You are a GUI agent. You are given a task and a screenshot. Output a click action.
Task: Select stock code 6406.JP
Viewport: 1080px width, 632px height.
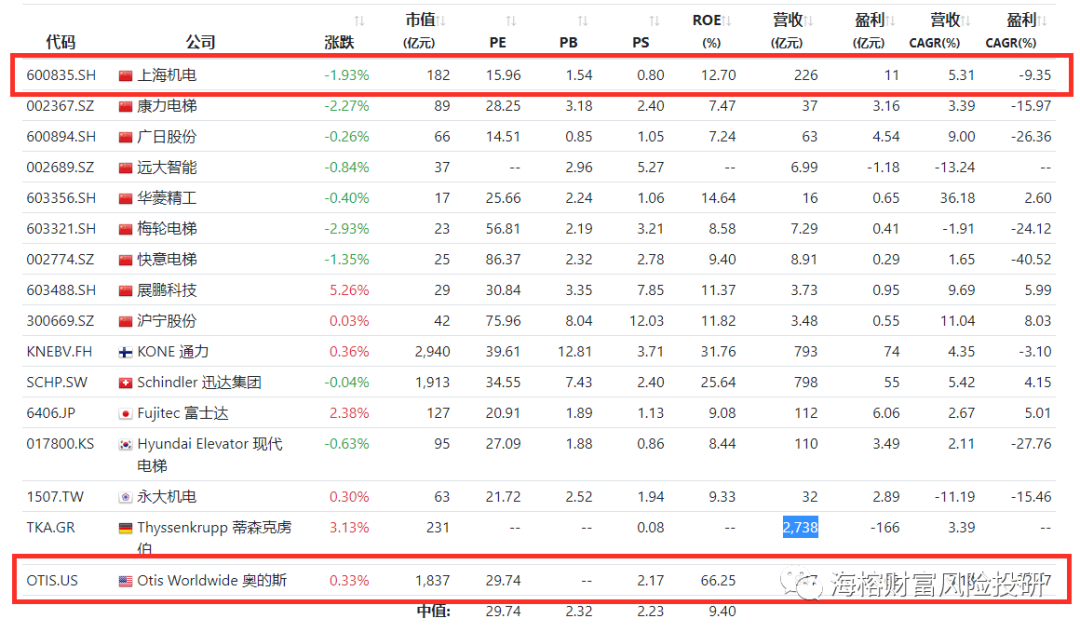[51, 413]
